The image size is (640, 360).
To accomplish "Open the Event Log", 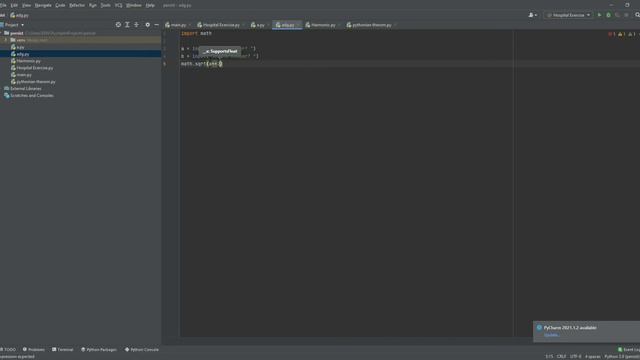I will pos(629,349).
